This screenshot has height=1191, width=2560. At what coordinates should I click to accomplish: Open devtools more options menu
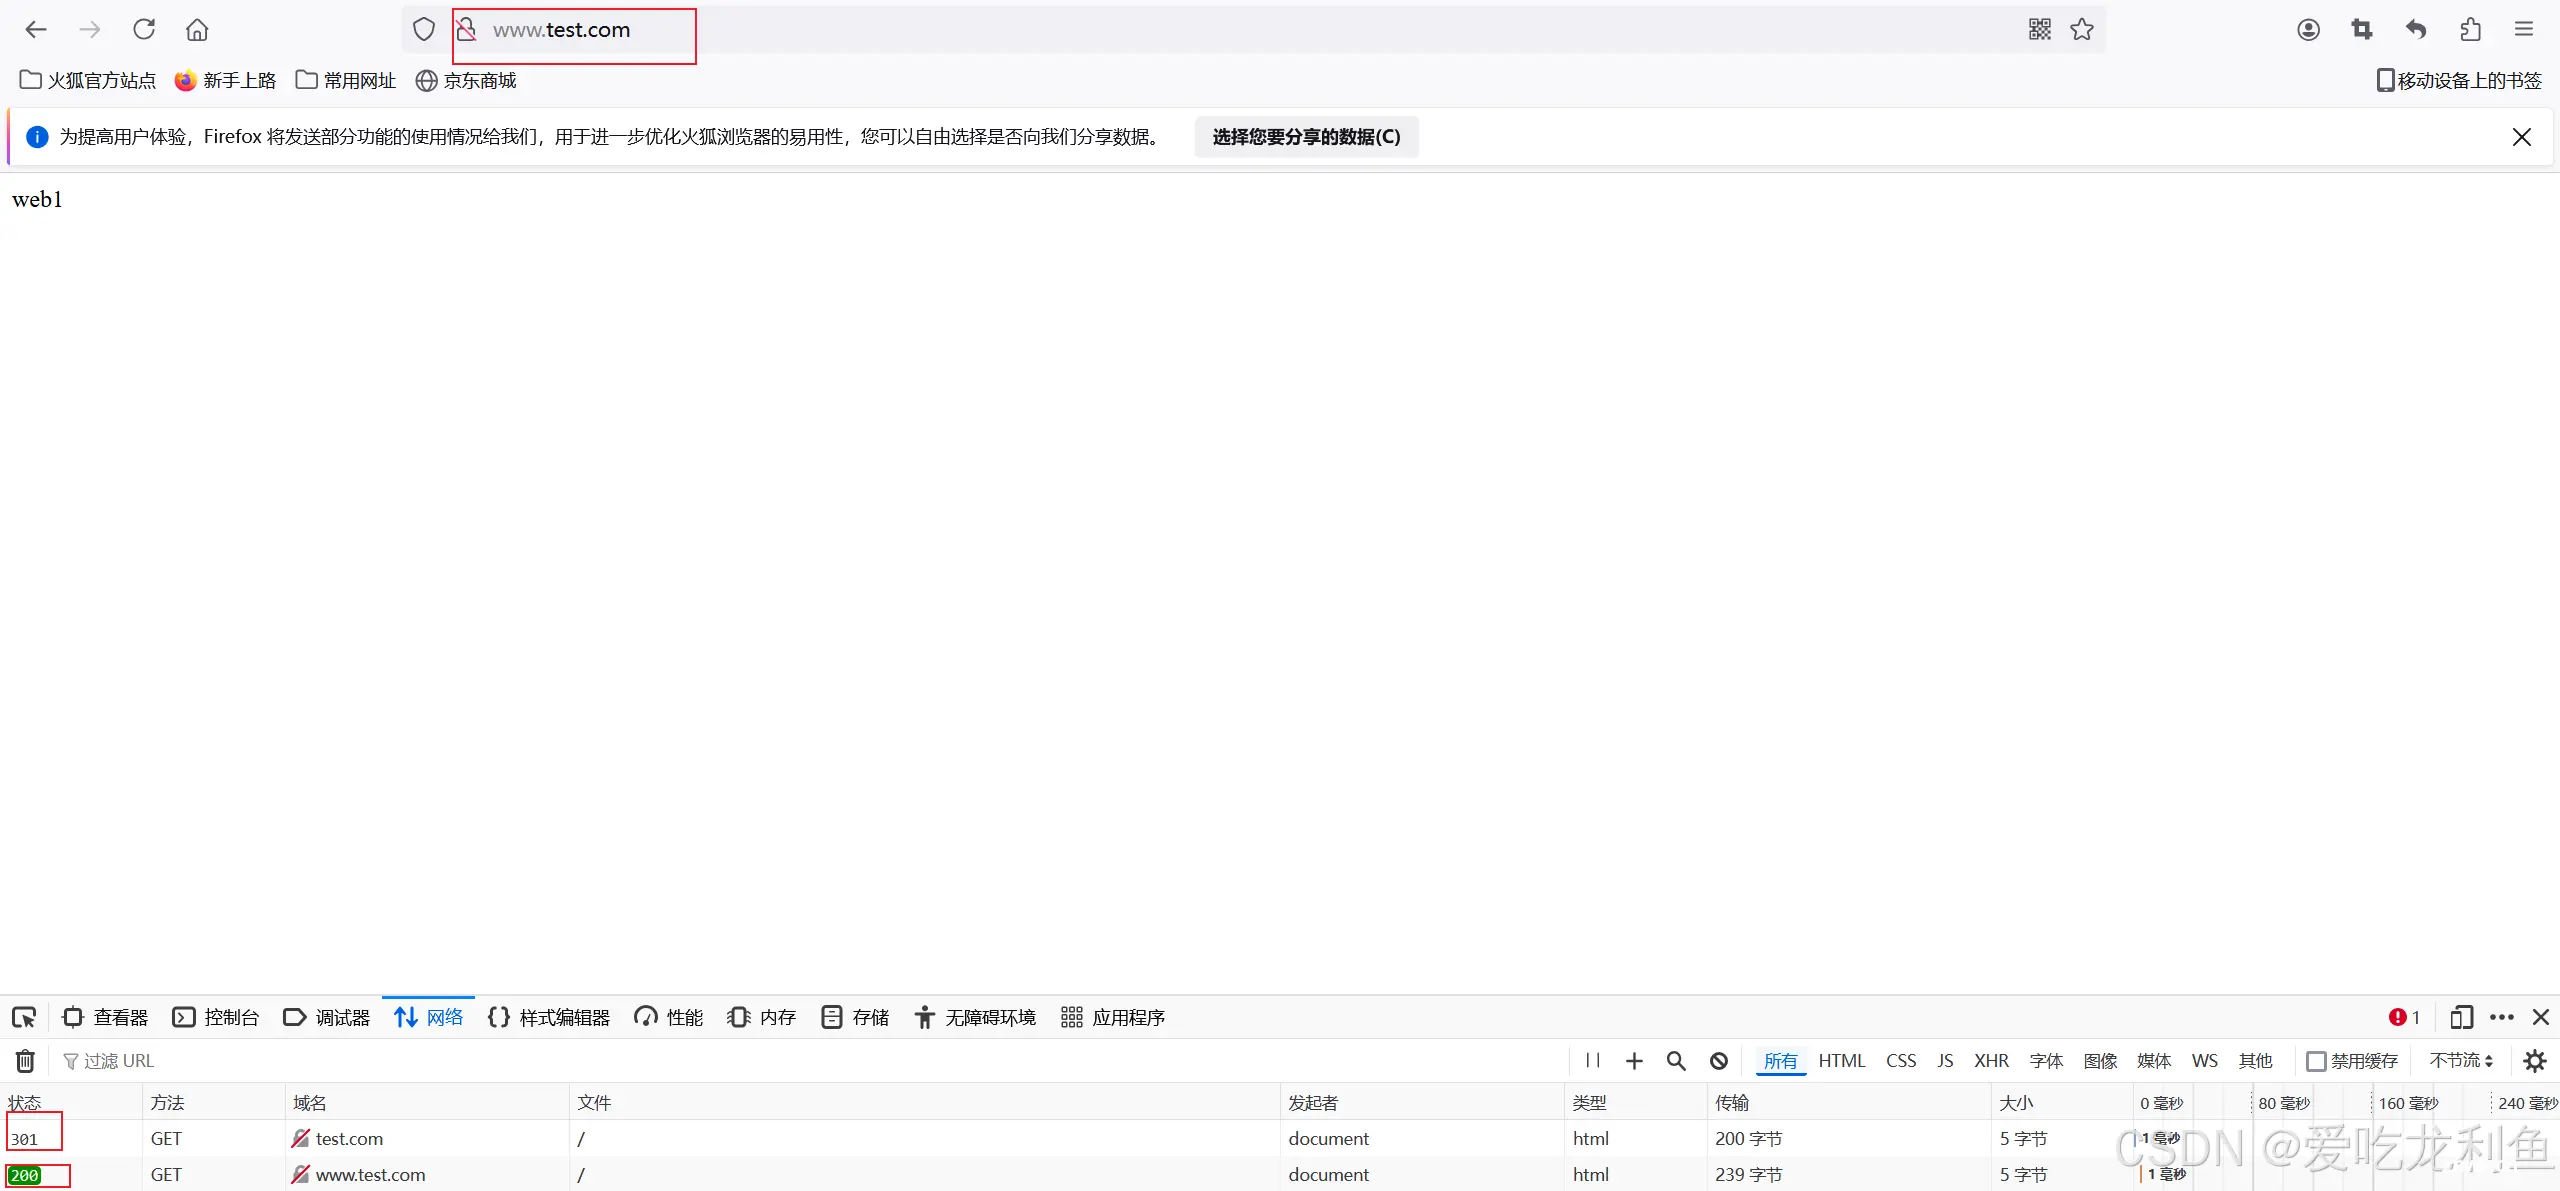click(x=2502, y=1017)
